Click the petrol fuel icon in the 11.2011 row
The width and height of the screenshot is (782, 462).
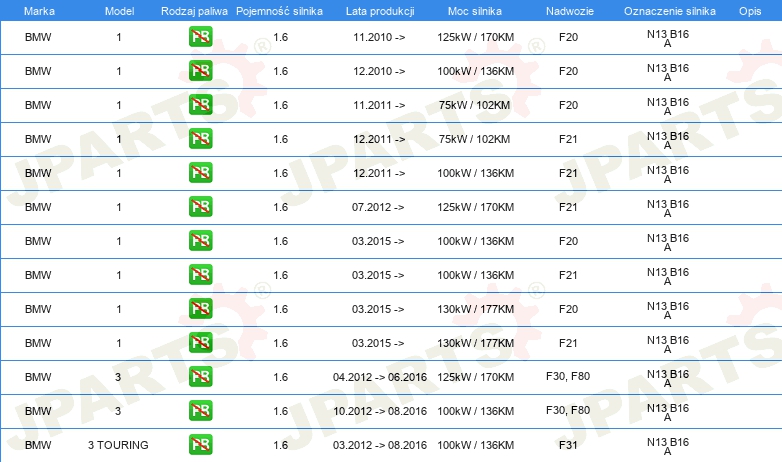[x=200, y=104]
